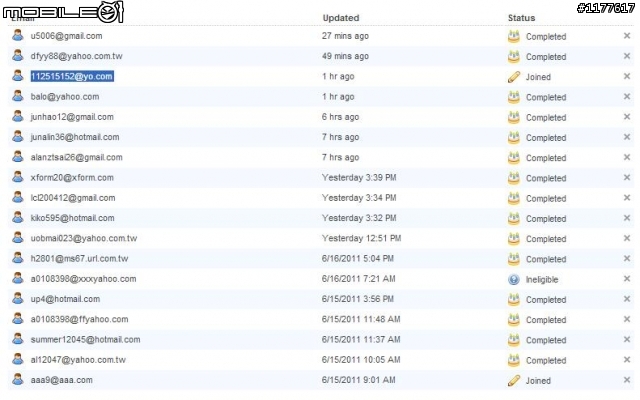Screen dimensions: 640x400
Task: Remove the dfyy88@yahoo.com.tw row with X
Action: [x=627, y=56]
